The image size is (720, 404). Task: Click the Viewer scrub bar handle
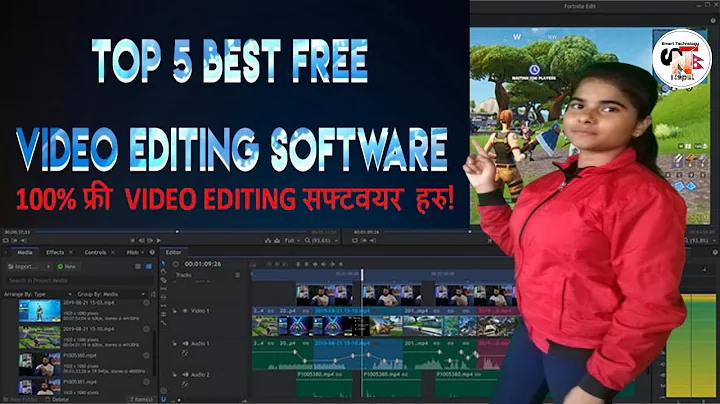[469, 232]
